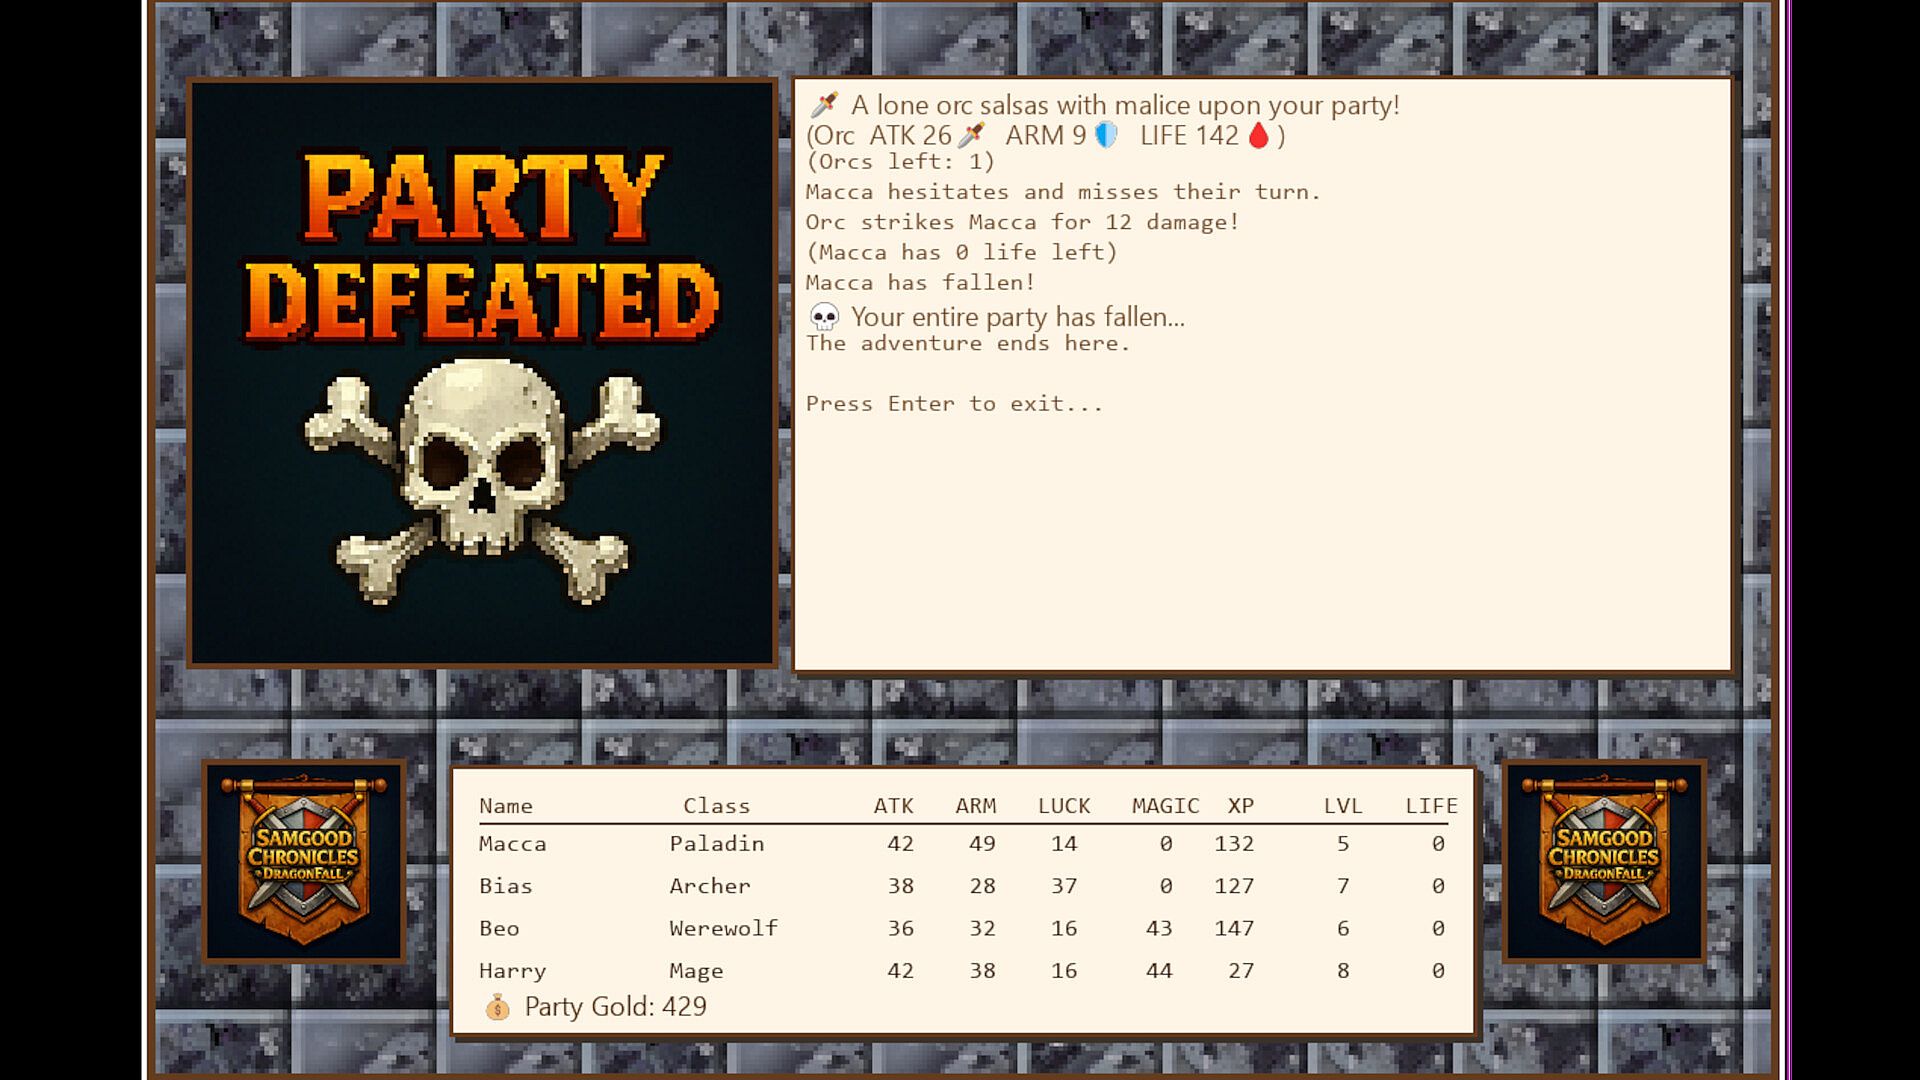Click the Press Enter to exit text
The image size is (1920, 1080).
pyautogui.click(x=954, y=404)
